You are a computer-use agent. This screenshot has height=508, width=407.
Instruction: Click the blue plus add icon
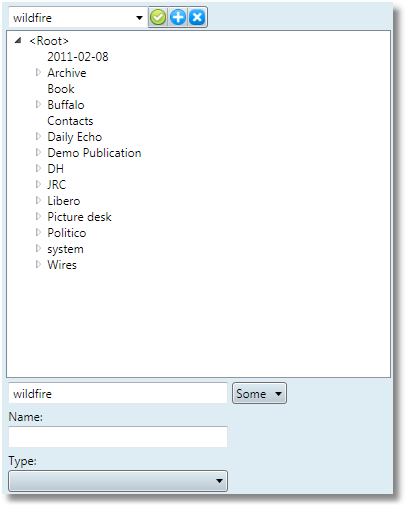pos(178,17)
